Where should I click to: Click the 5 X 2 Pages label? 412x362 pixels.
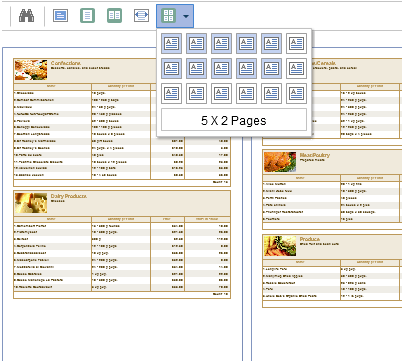pyautogui.click(x=234, y=120)
